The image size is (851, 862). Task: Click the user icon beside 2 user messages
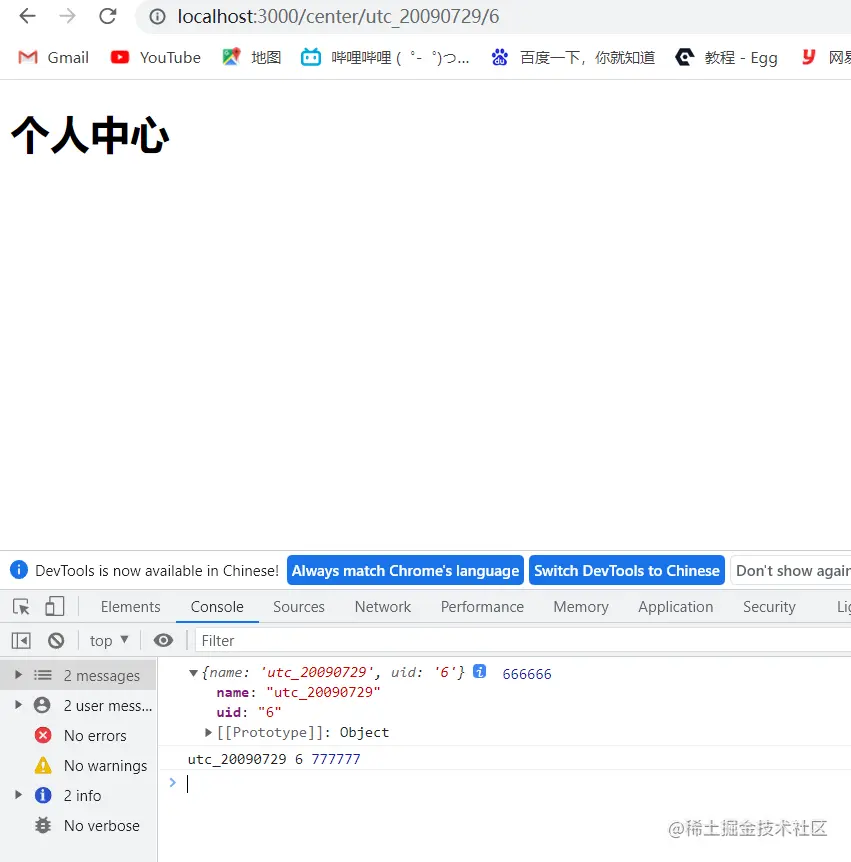(42, 705)
